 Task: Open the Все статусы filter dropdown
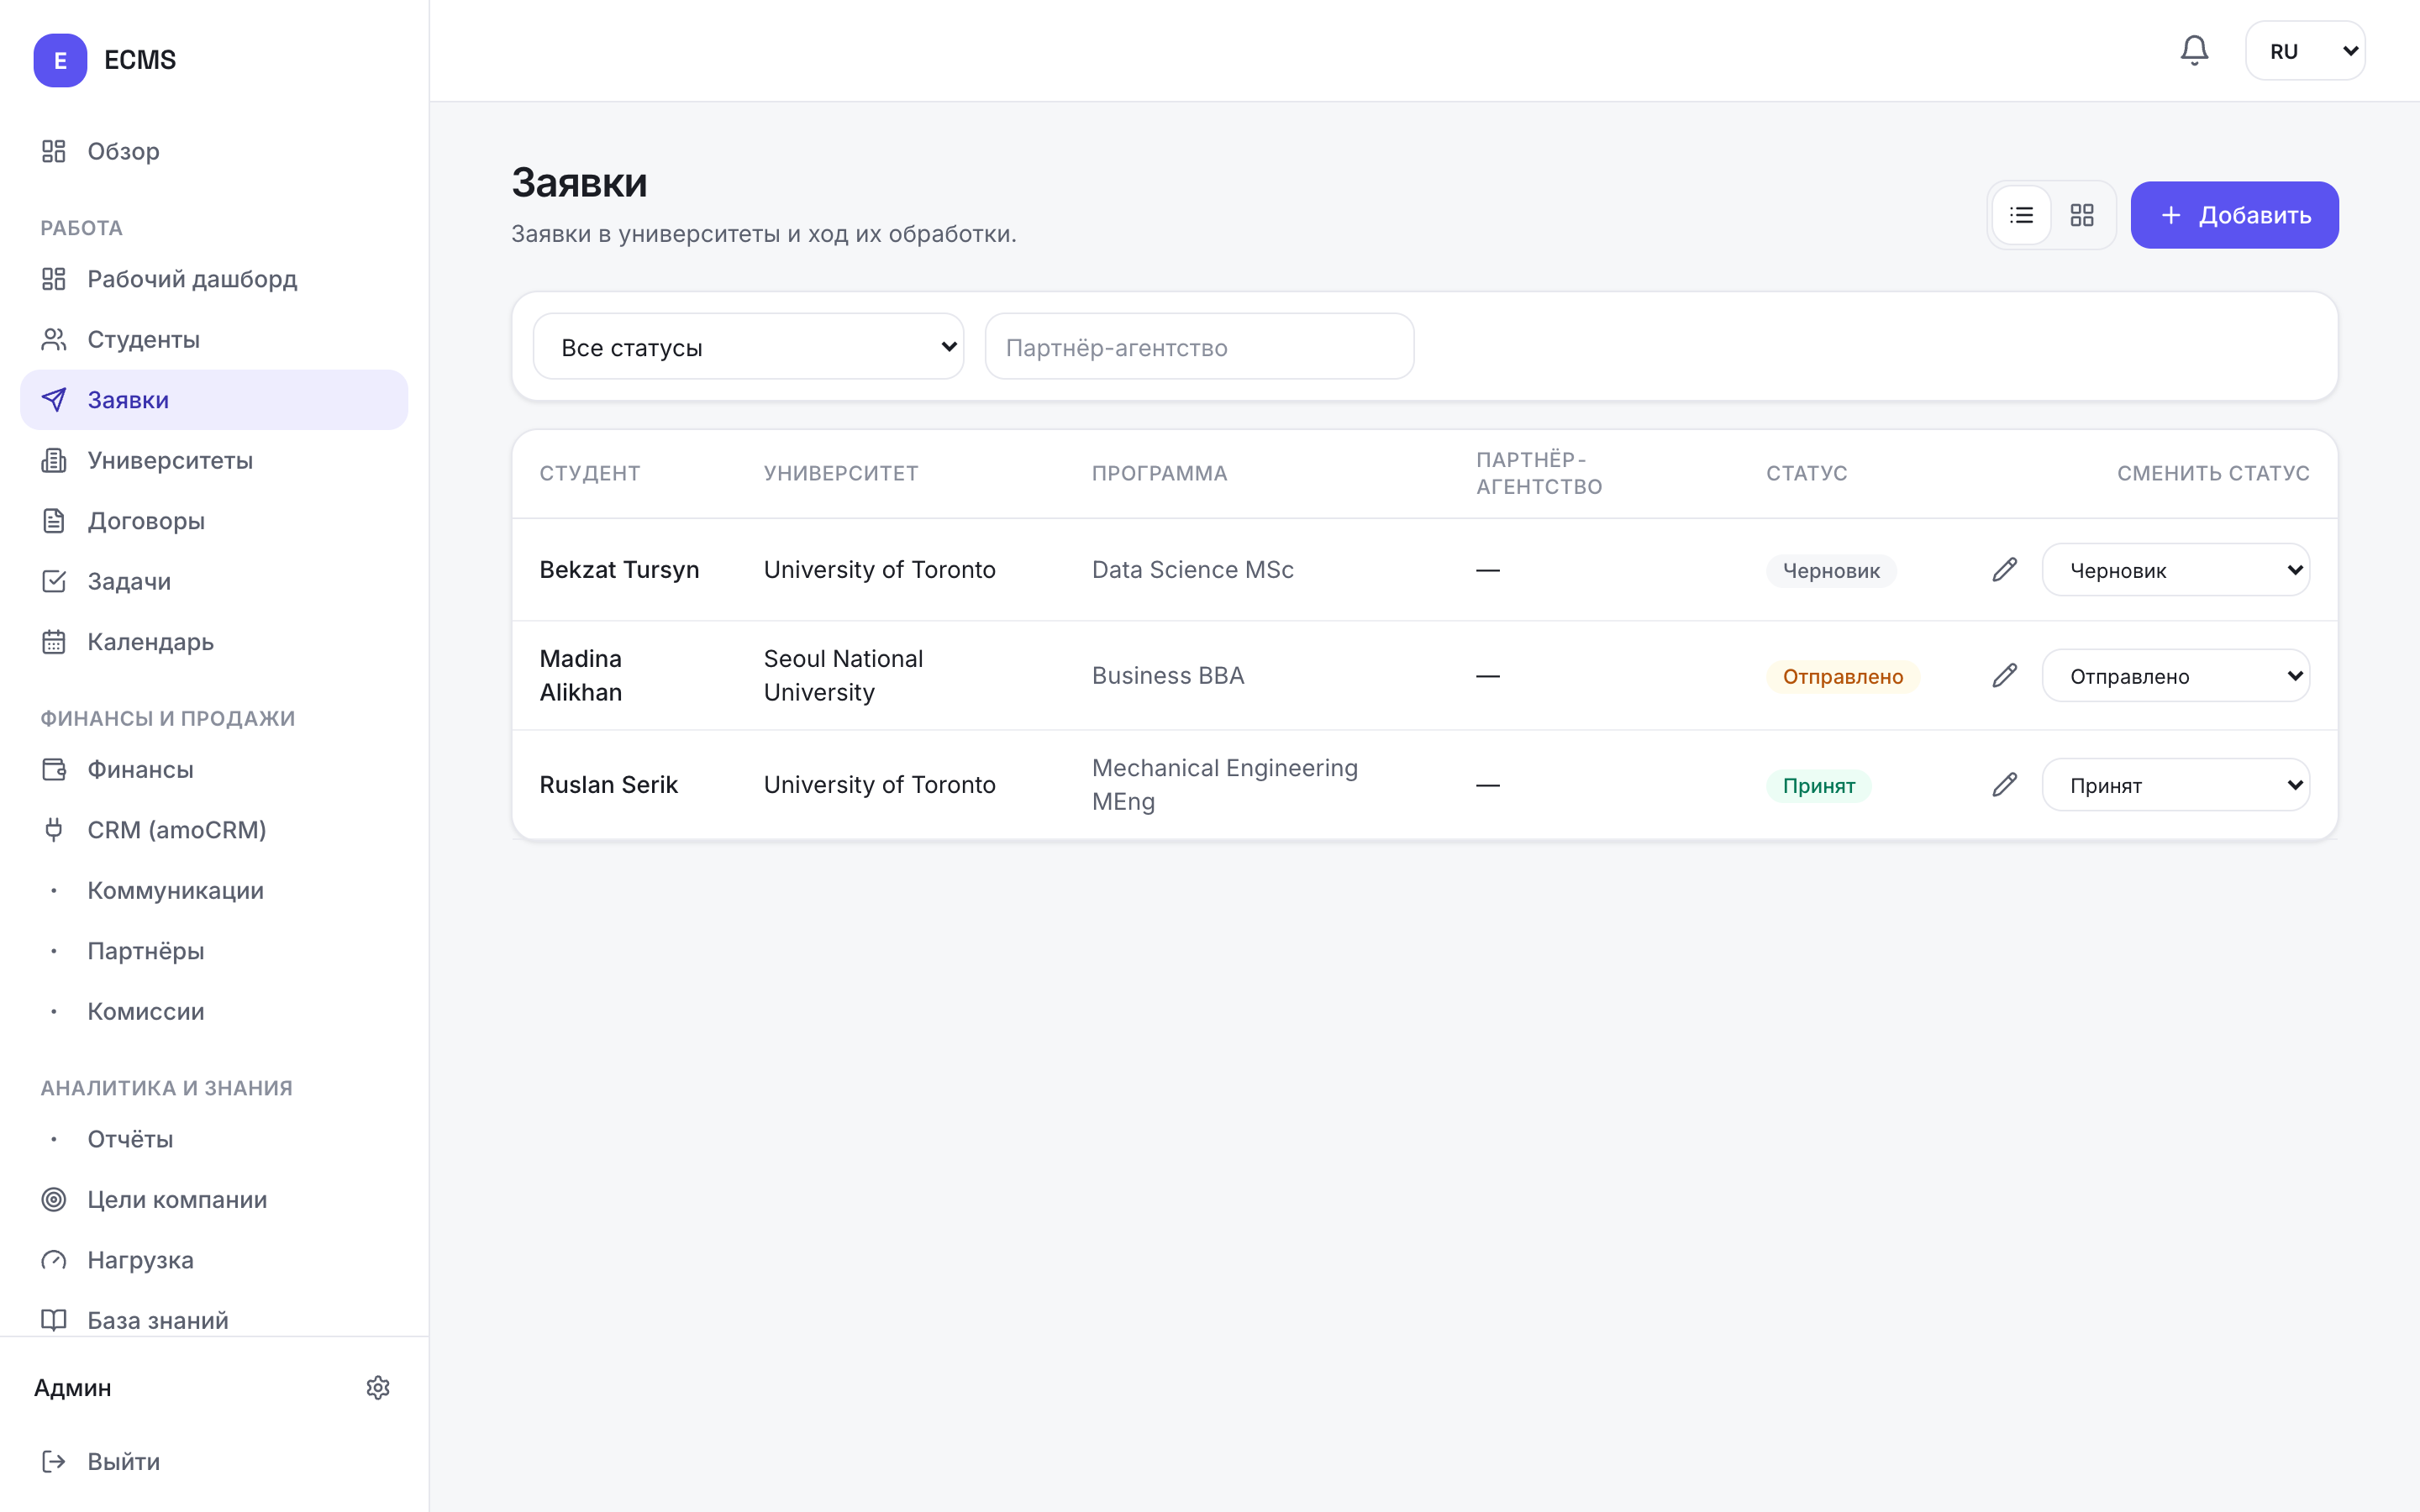tap(748, 347)
